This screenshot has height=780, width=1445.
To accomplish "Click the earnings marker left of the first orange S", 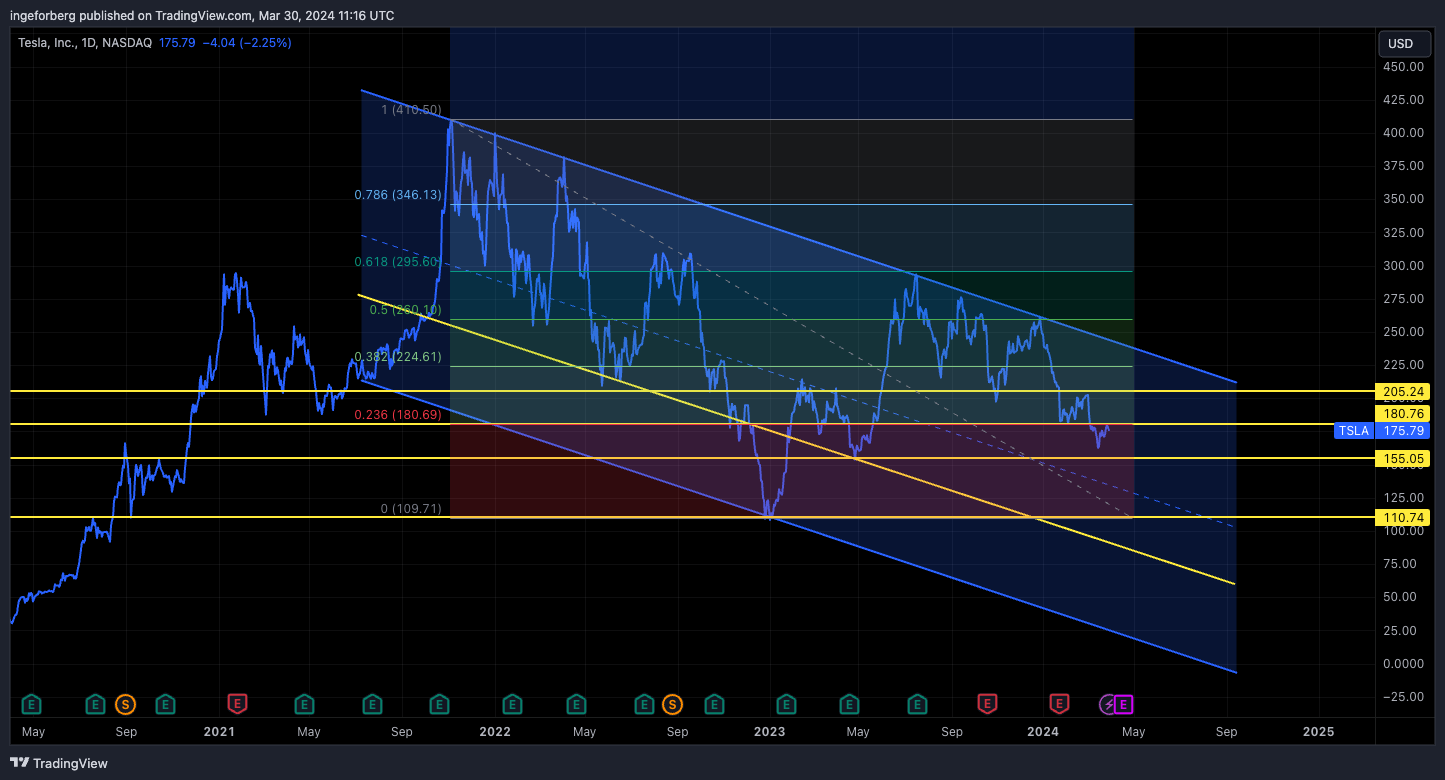I will [95, 704].
